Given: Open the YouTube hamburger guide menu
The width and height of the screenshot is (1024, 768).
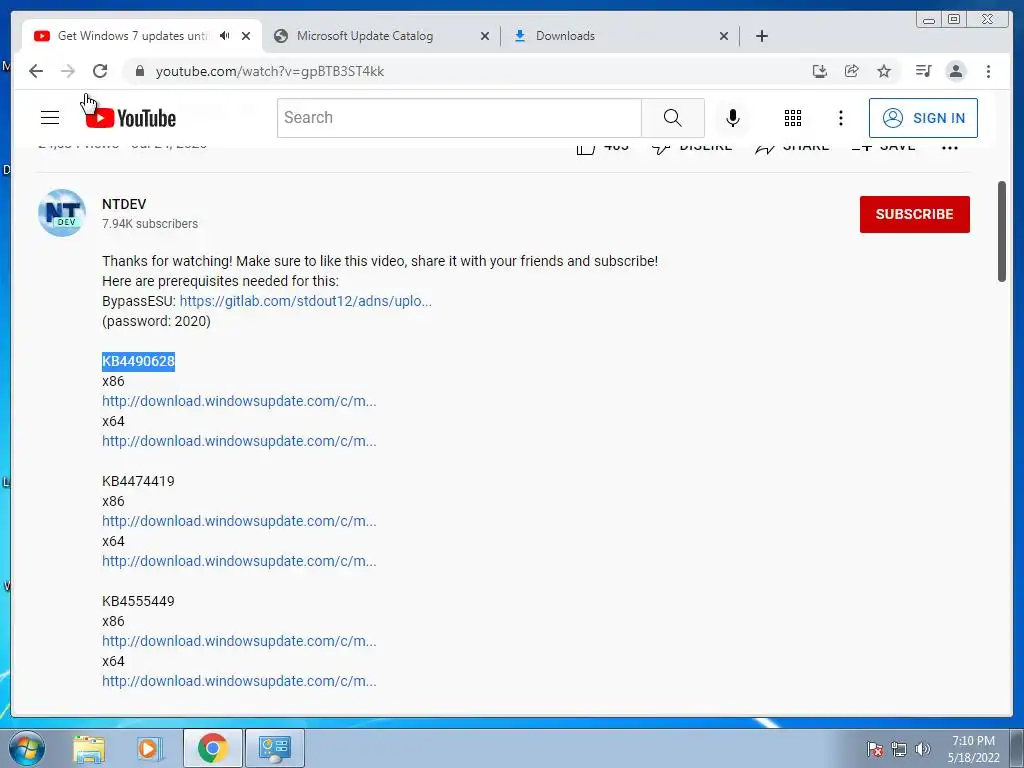Looking at the screenshot, I should point(50,118).
